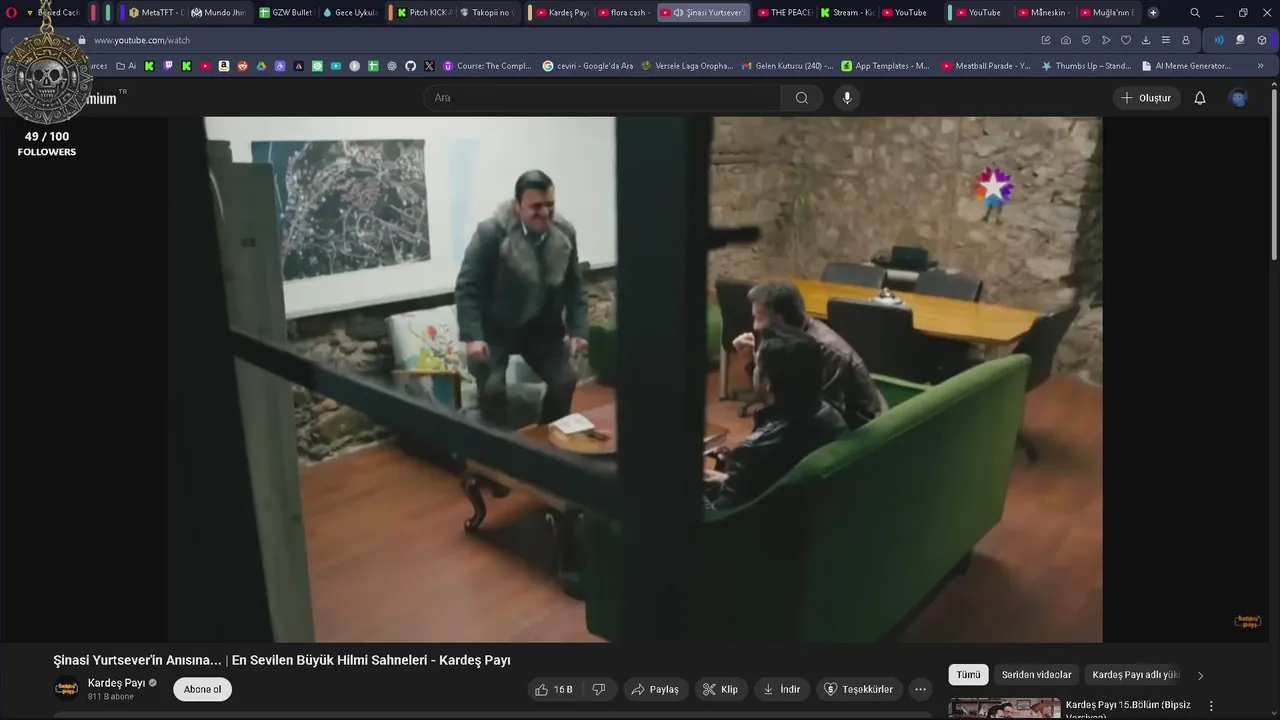Open edit/share page icon in address bar
Screen dimensions: 1280x720
(1046, 40)
